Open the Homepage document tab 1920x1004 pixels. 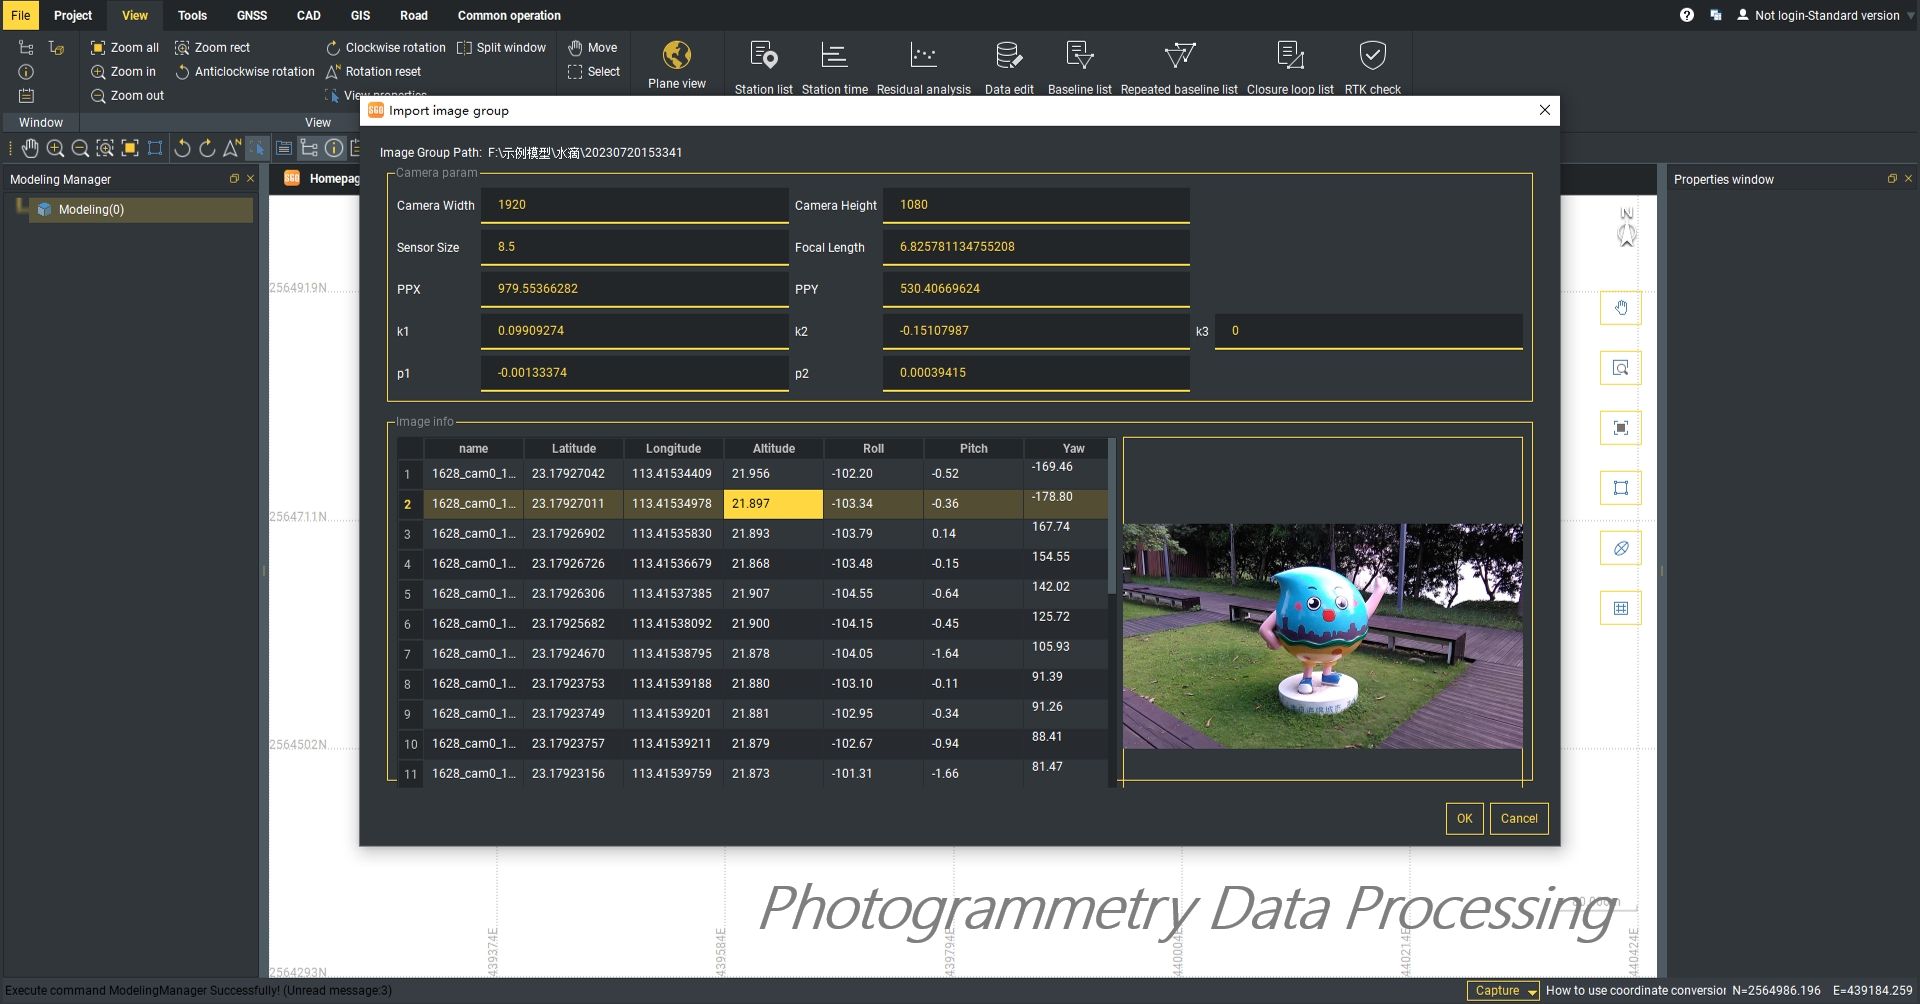pos(322,178)
